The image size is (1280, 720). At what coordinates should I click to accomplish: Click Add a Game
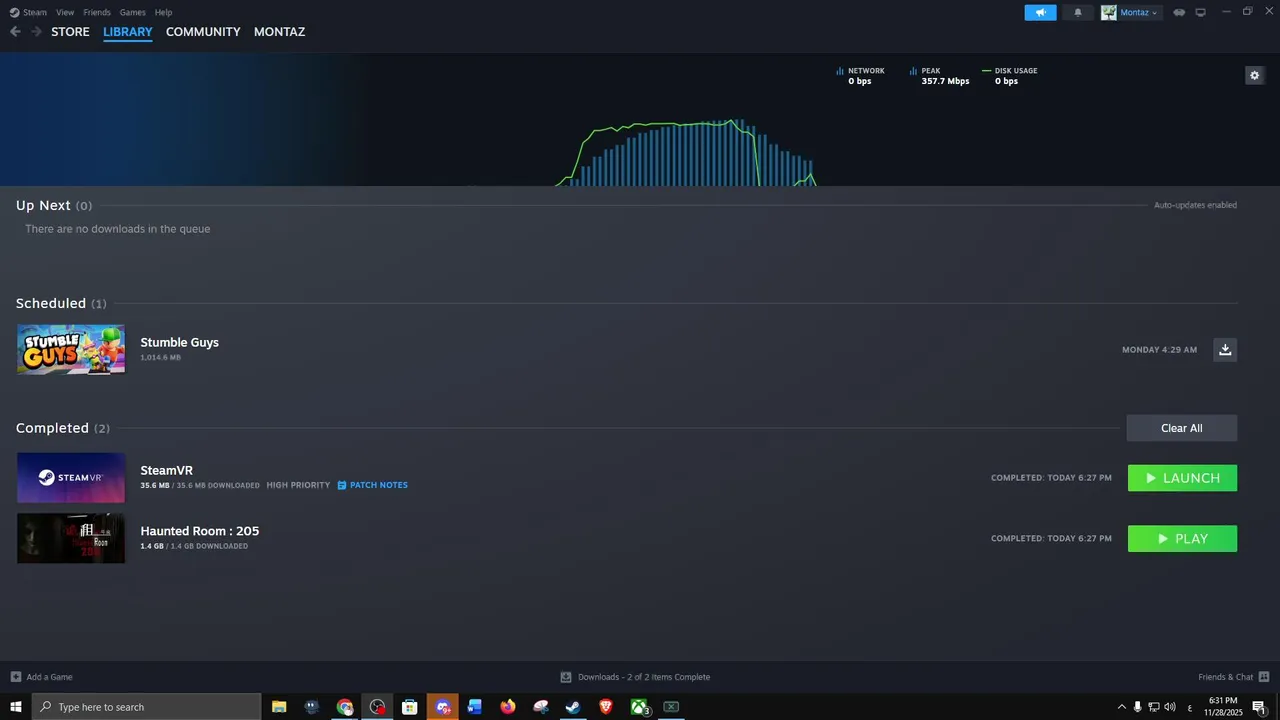(41, 677)
